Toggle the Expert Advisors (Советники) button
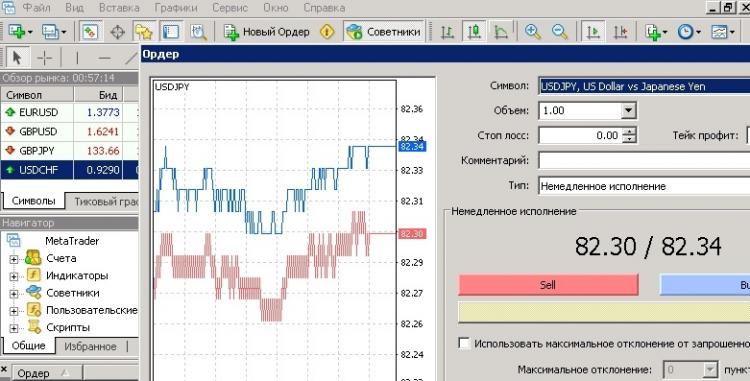Viewport: 750px width, 381px height. point(384,32)
